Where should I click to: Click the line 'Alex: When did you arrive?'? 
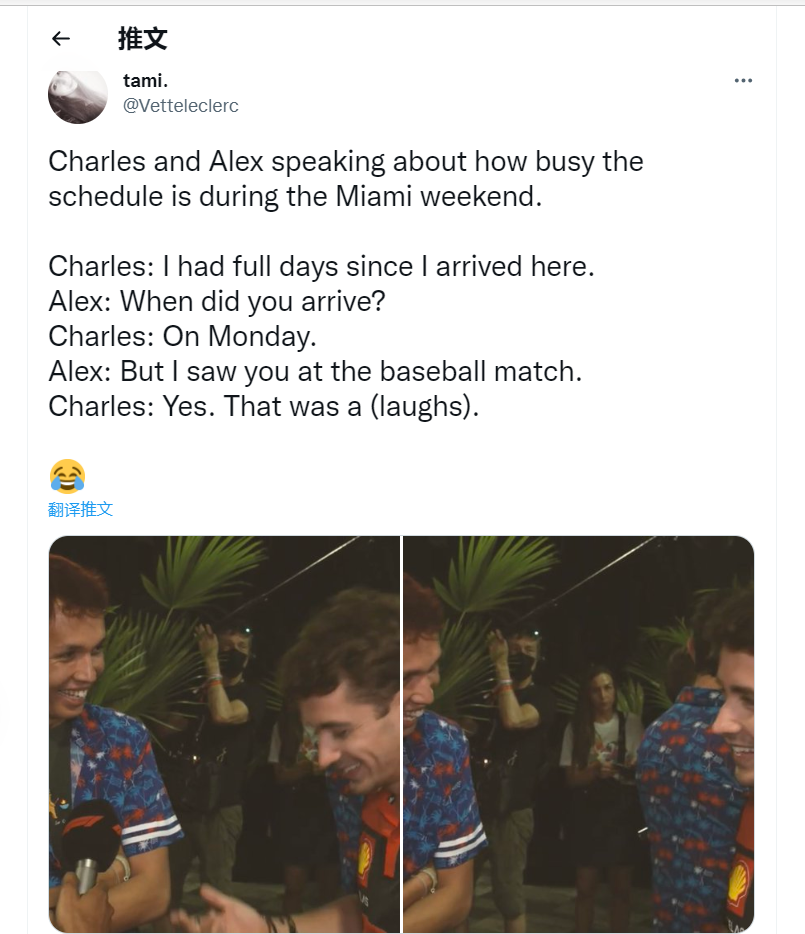(x=216, y=301)
